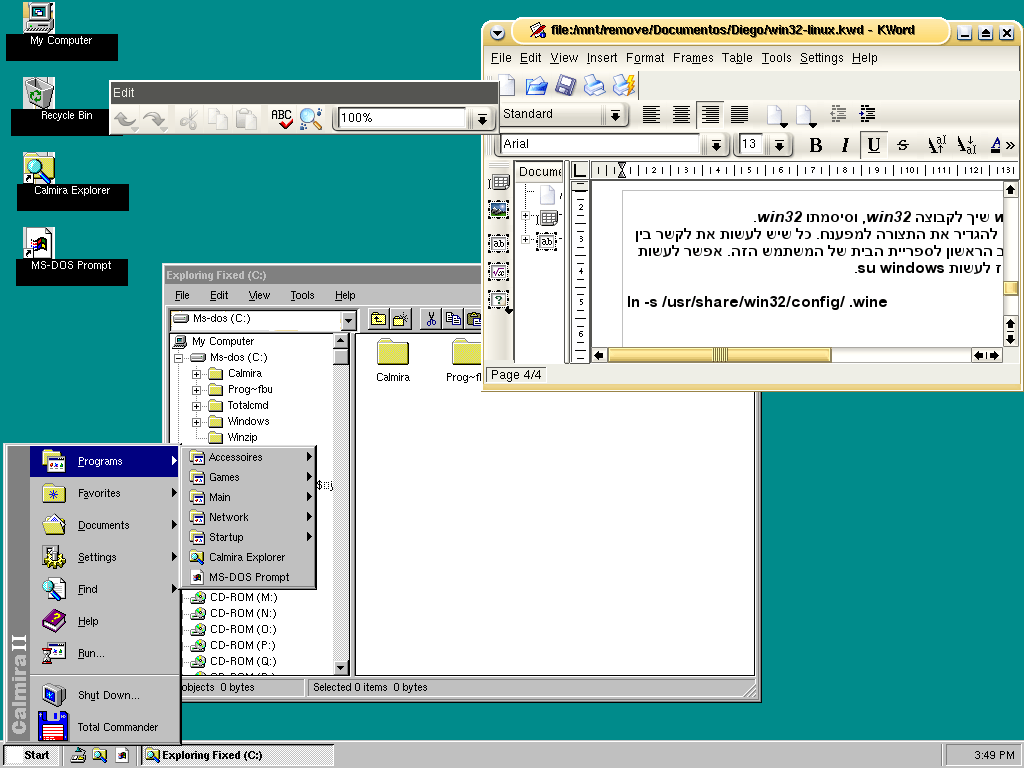
Task: Open the font size 13 dropdown
Action: pyautogui.click(x=779, y=145)
